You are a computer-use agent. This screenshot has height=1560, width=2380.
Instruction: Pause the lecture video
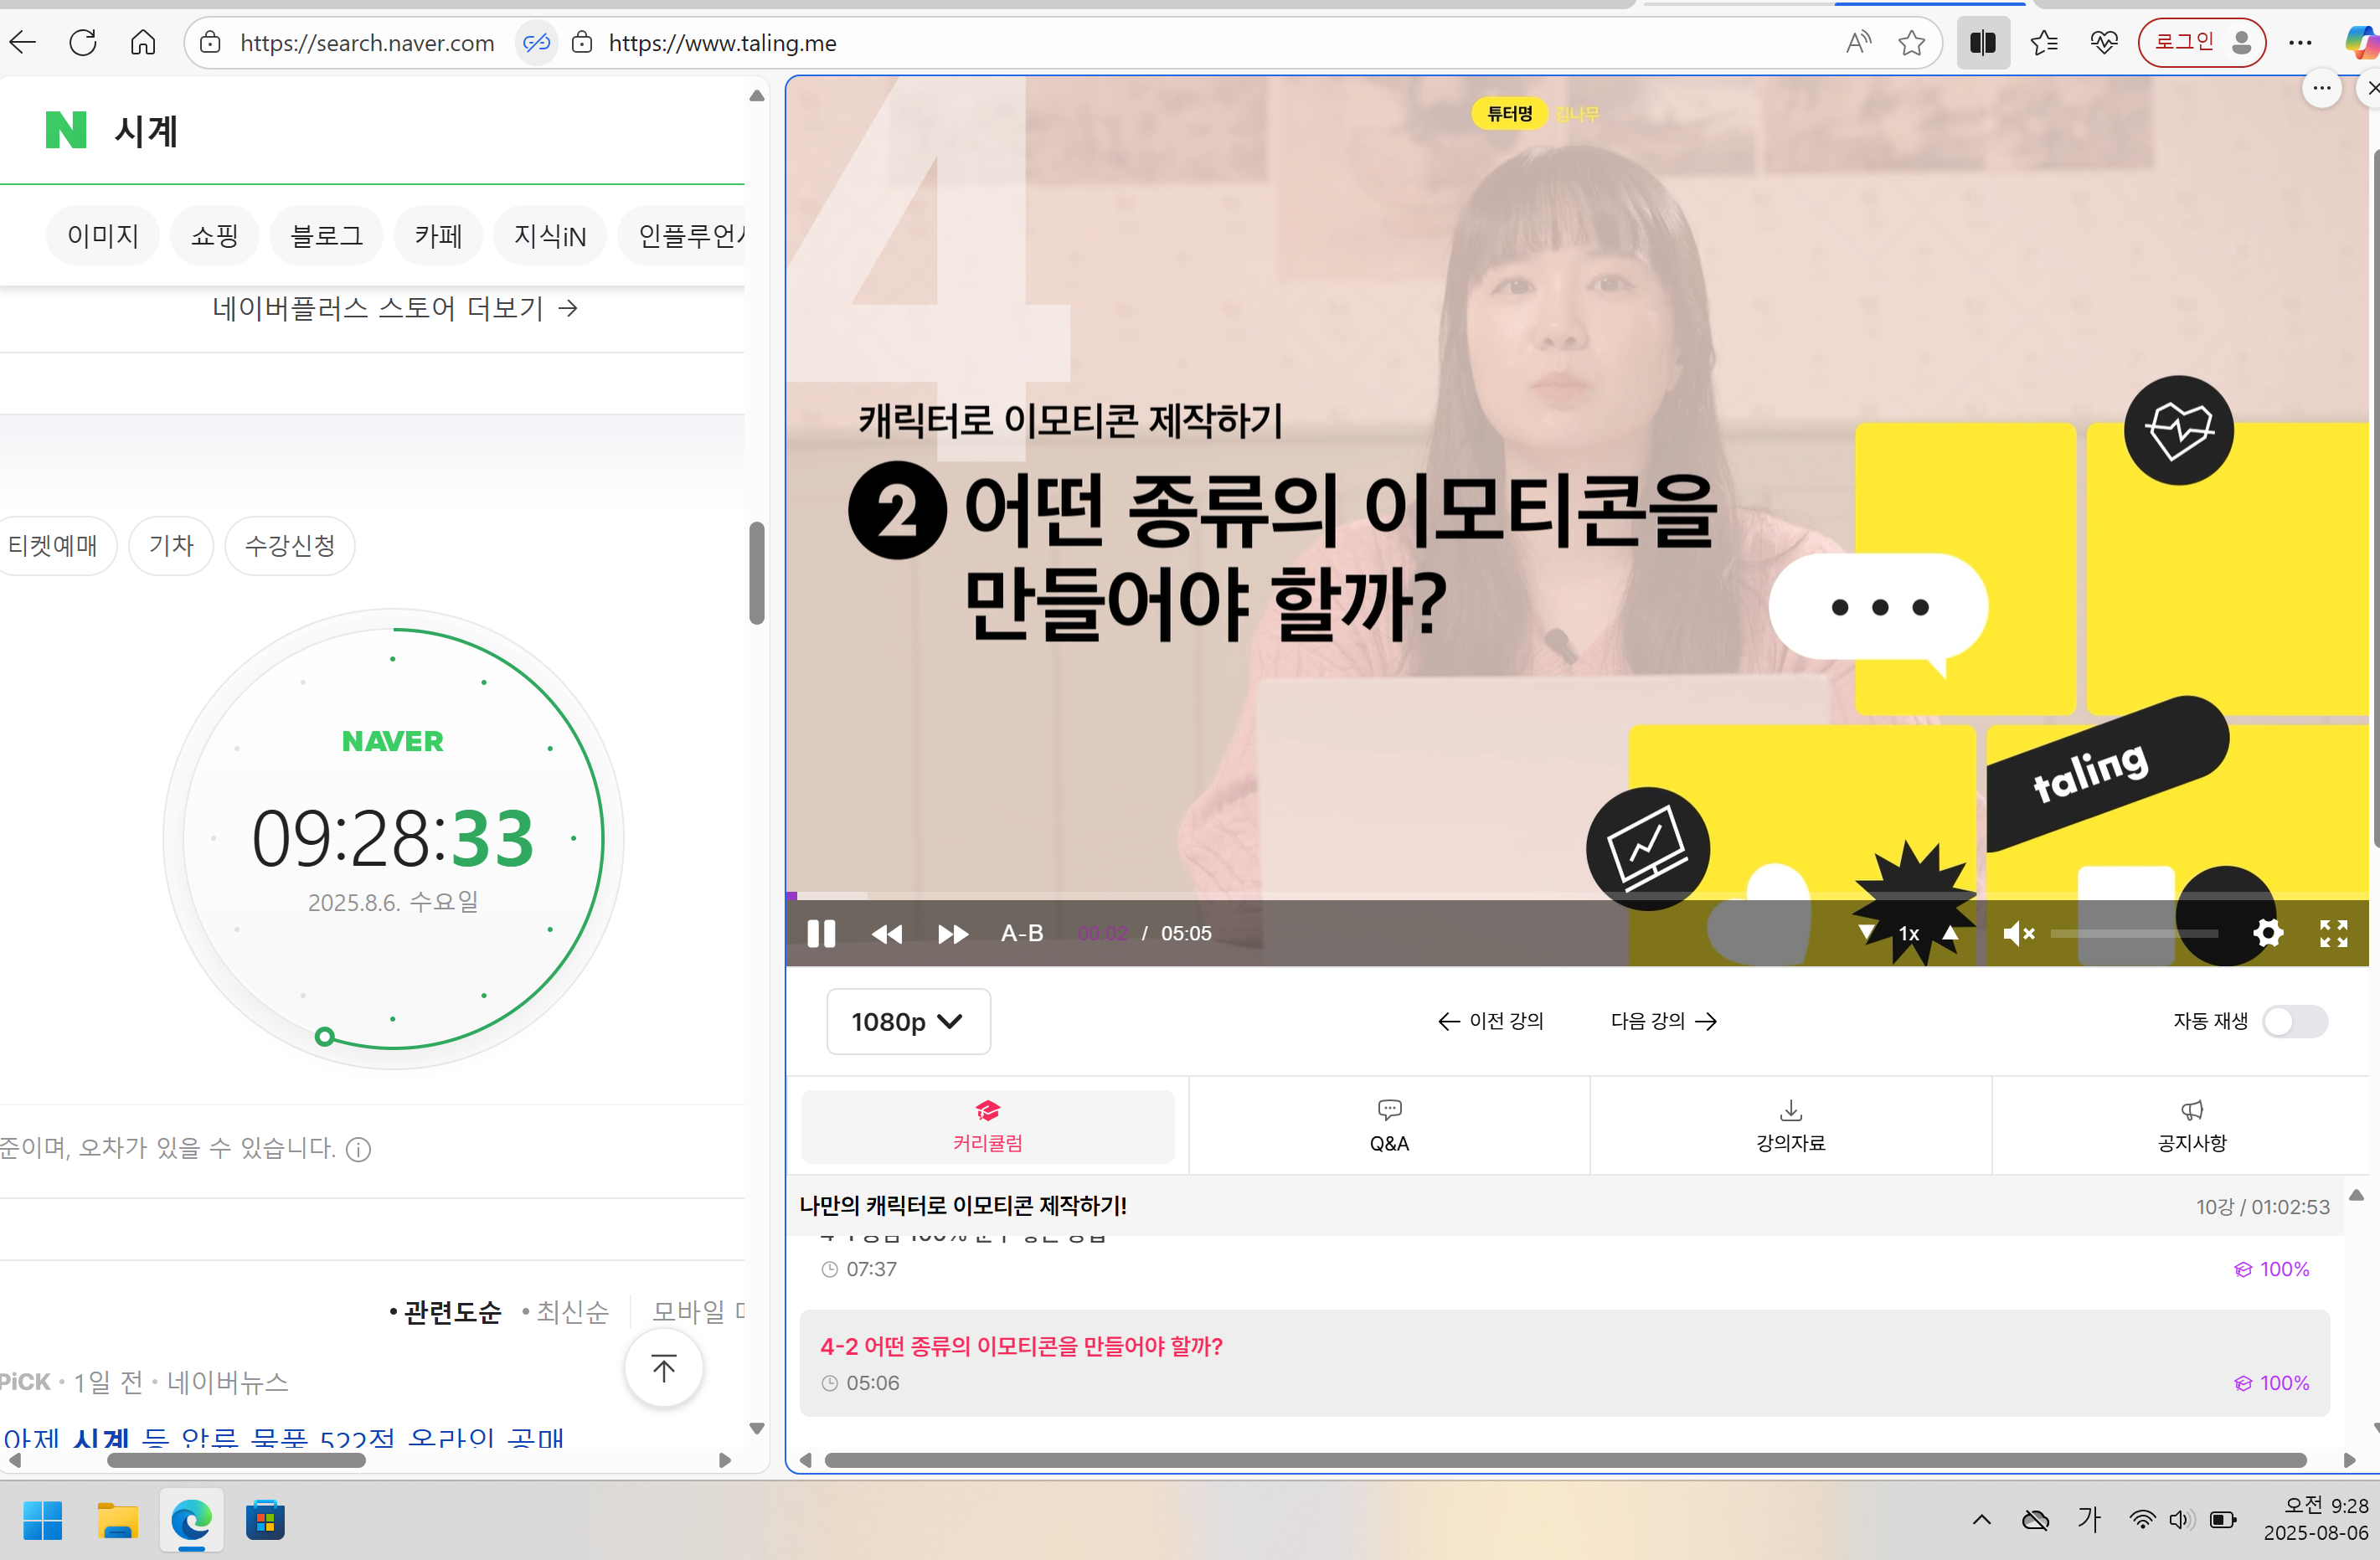(x=821, y=933)
